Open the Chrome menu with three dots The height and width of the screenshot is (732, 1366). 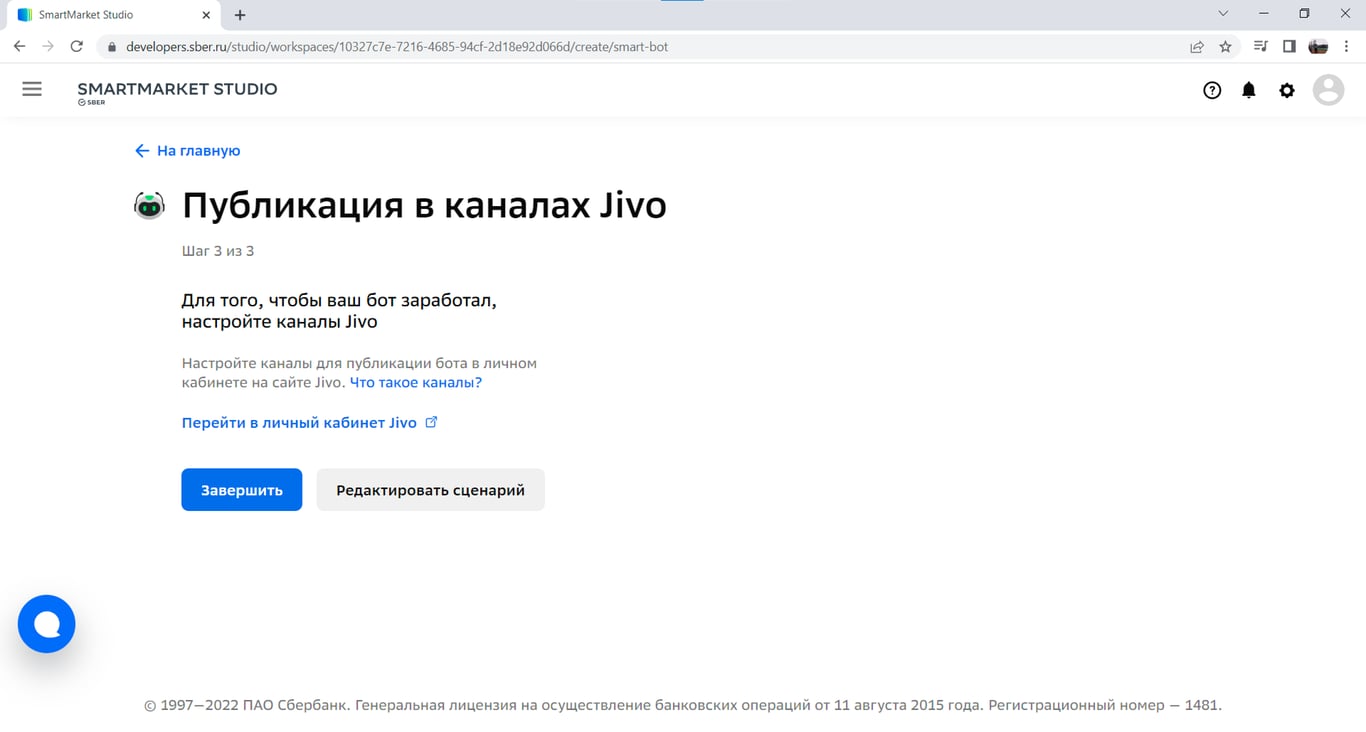[1345, 46]
